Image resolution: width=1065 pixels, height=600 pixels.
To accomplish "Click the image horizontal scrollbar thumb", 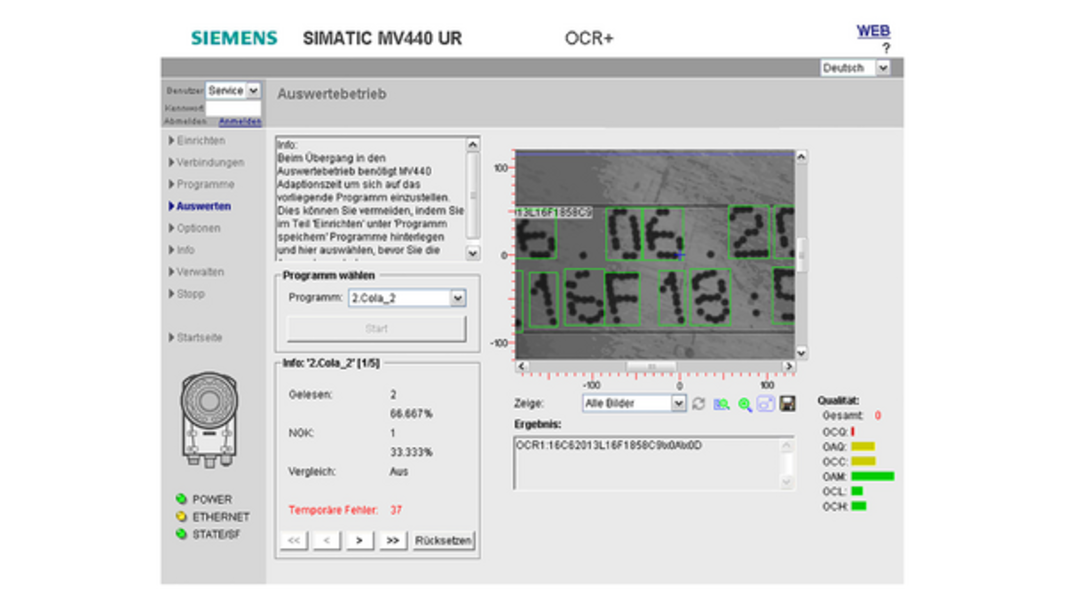I will click(651, 366).
